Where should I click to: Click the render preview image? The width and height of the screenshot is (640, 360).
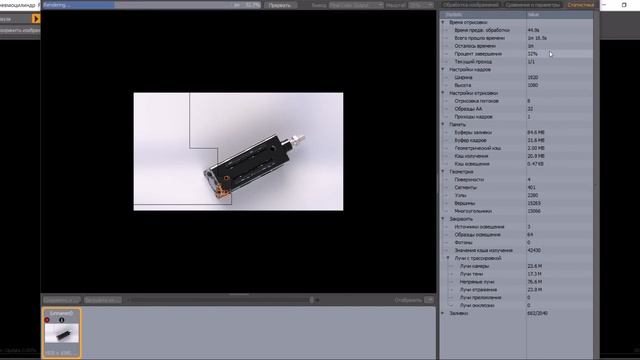pos(238,151)
